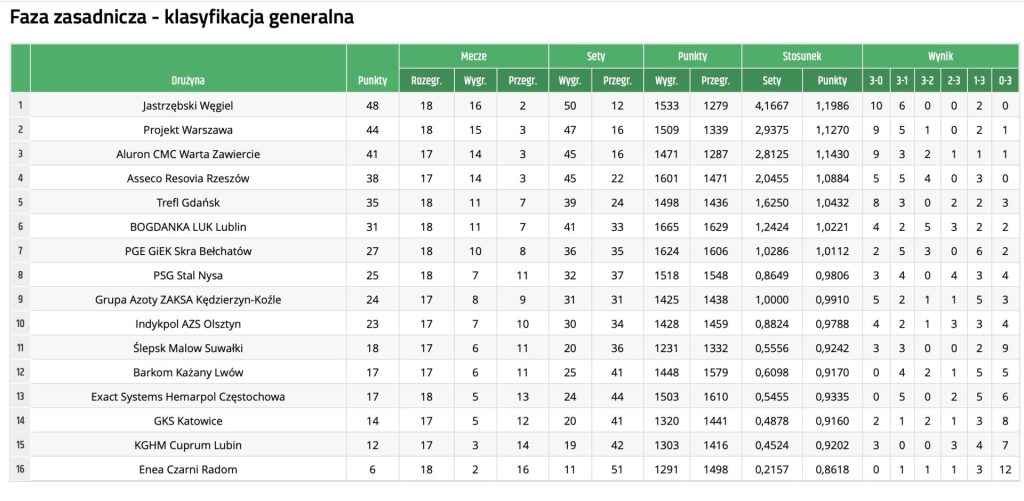The image size is (1024, 501).
Task: Open Trefl Gdańsk team entry
Action: pos(187,202)
